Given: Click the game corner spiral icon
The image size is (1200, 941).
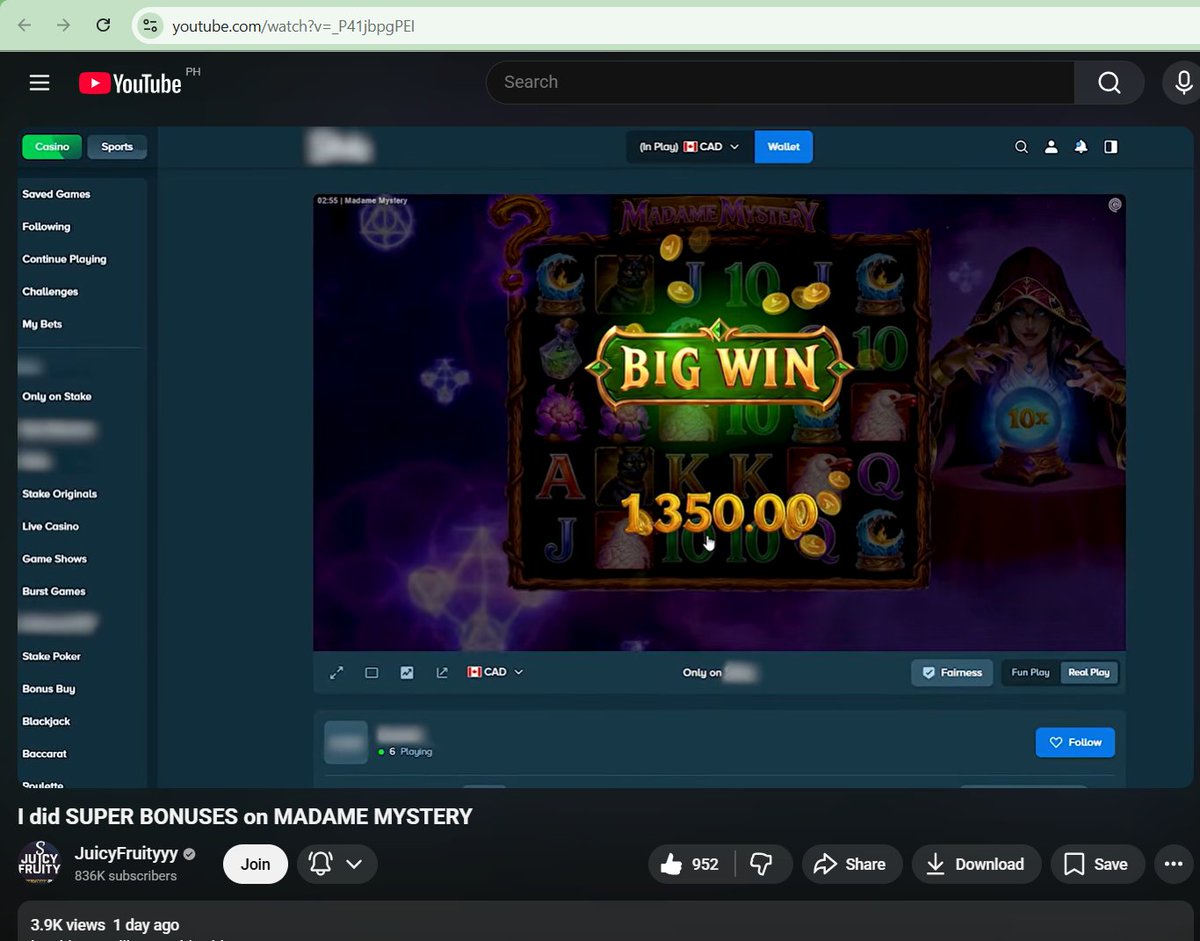Looking at the screenshot, I should 1115,205.
